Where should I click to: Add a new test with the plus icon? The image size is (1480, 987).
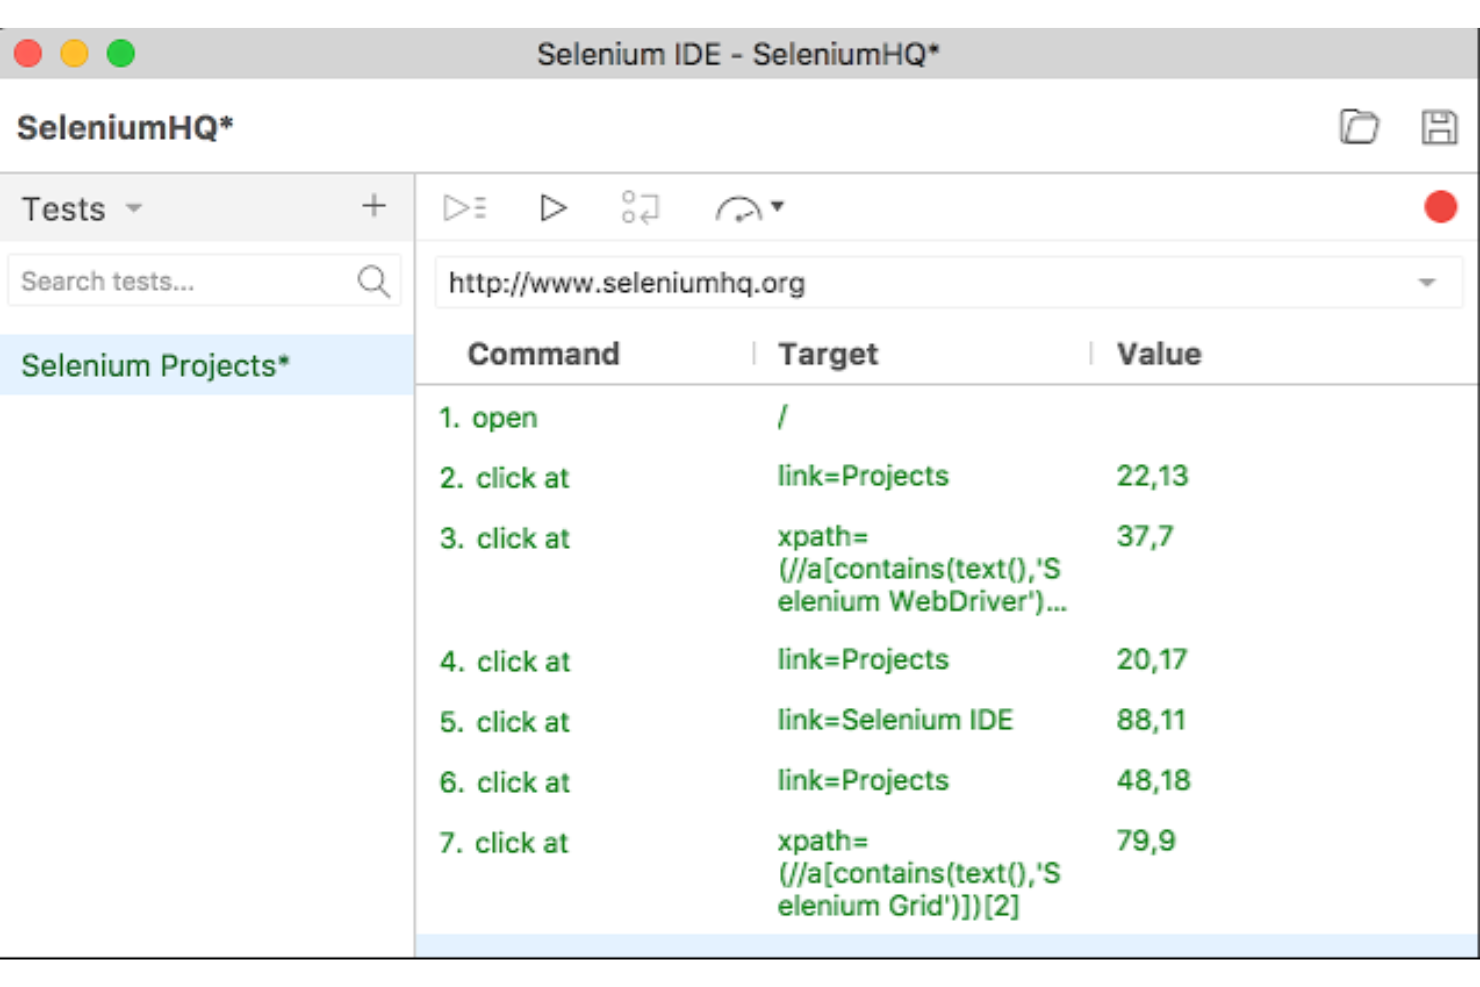click(x=373, y=206)
